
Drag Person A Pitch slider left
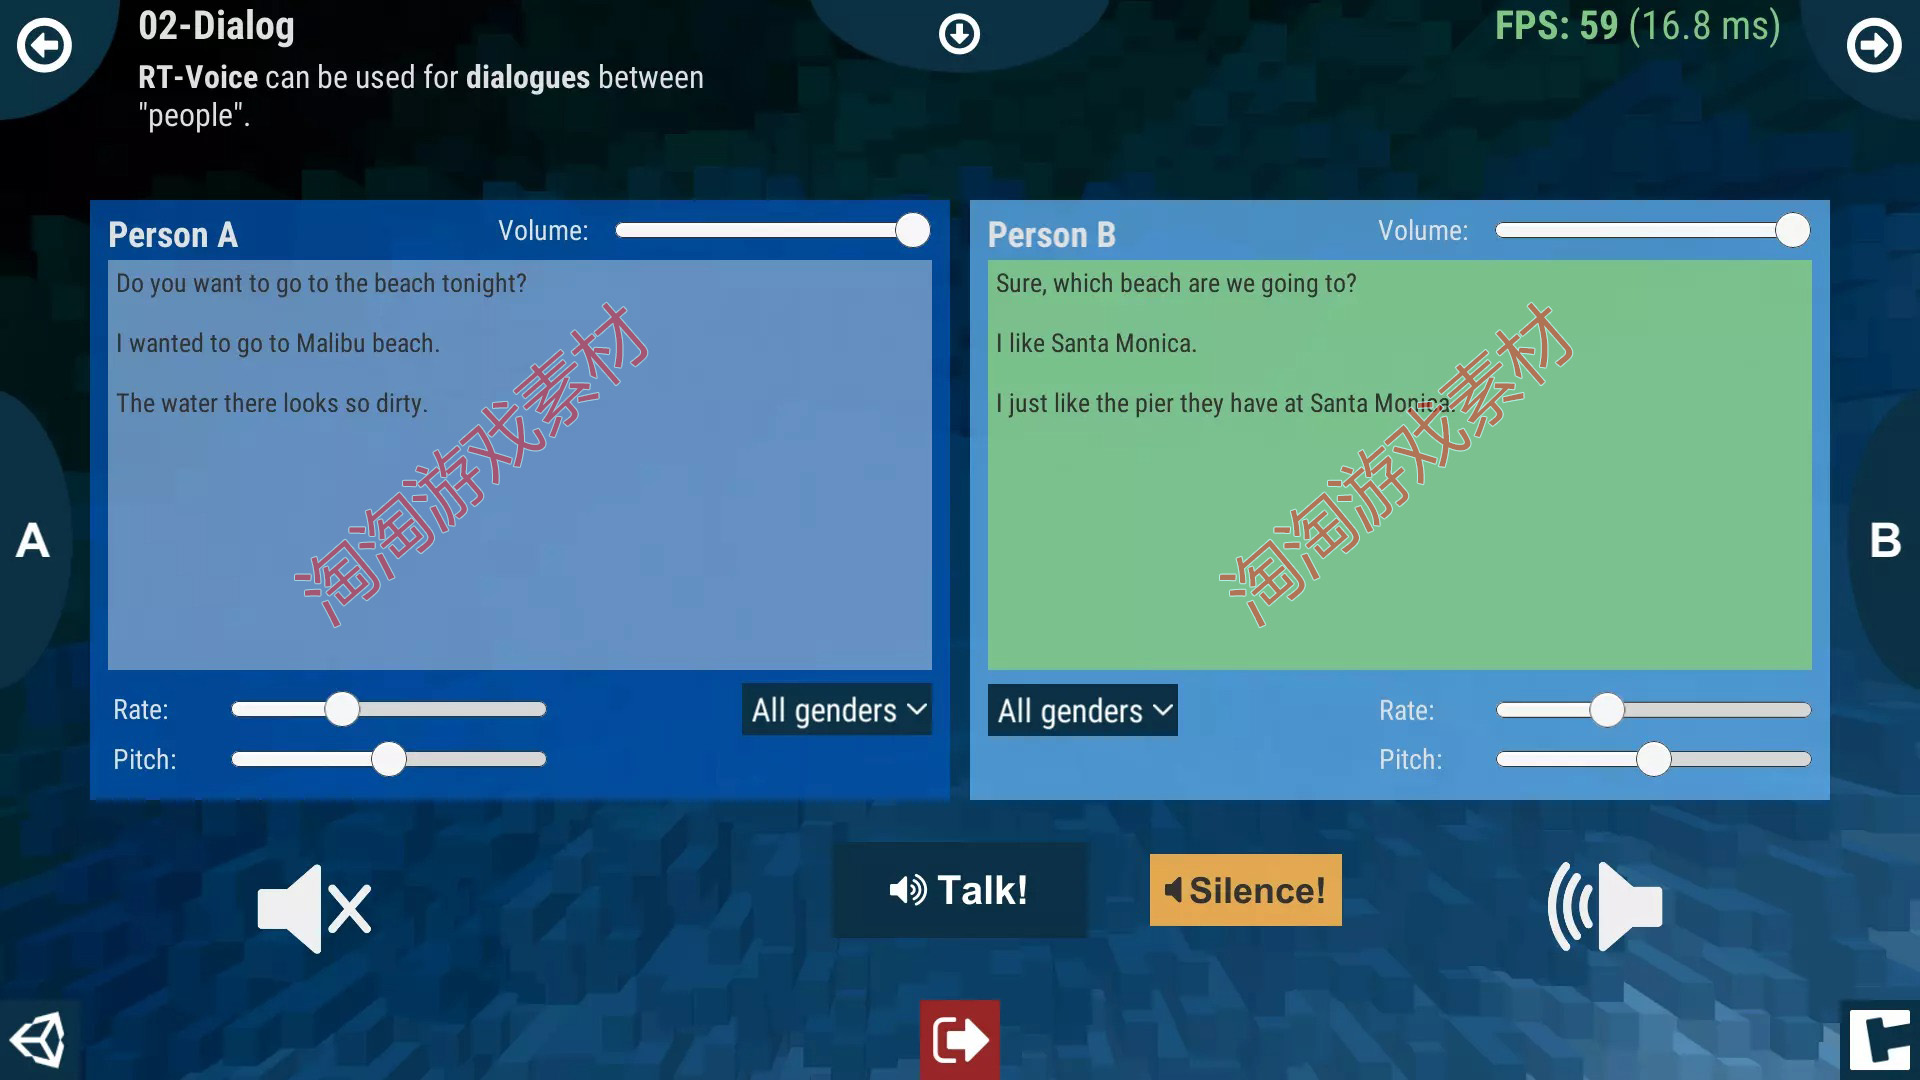[388, 757]
